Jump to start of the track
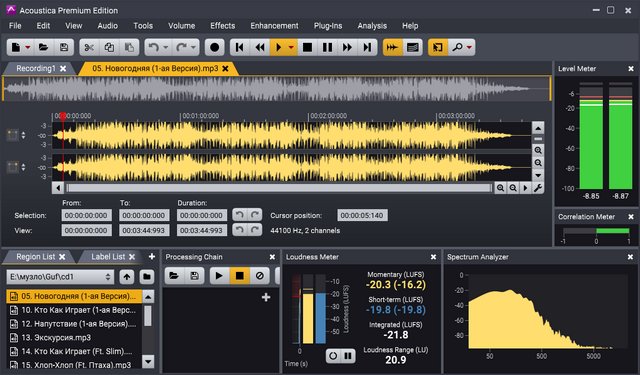The height and width of the screenshot is (375, 640). point(240,47)
